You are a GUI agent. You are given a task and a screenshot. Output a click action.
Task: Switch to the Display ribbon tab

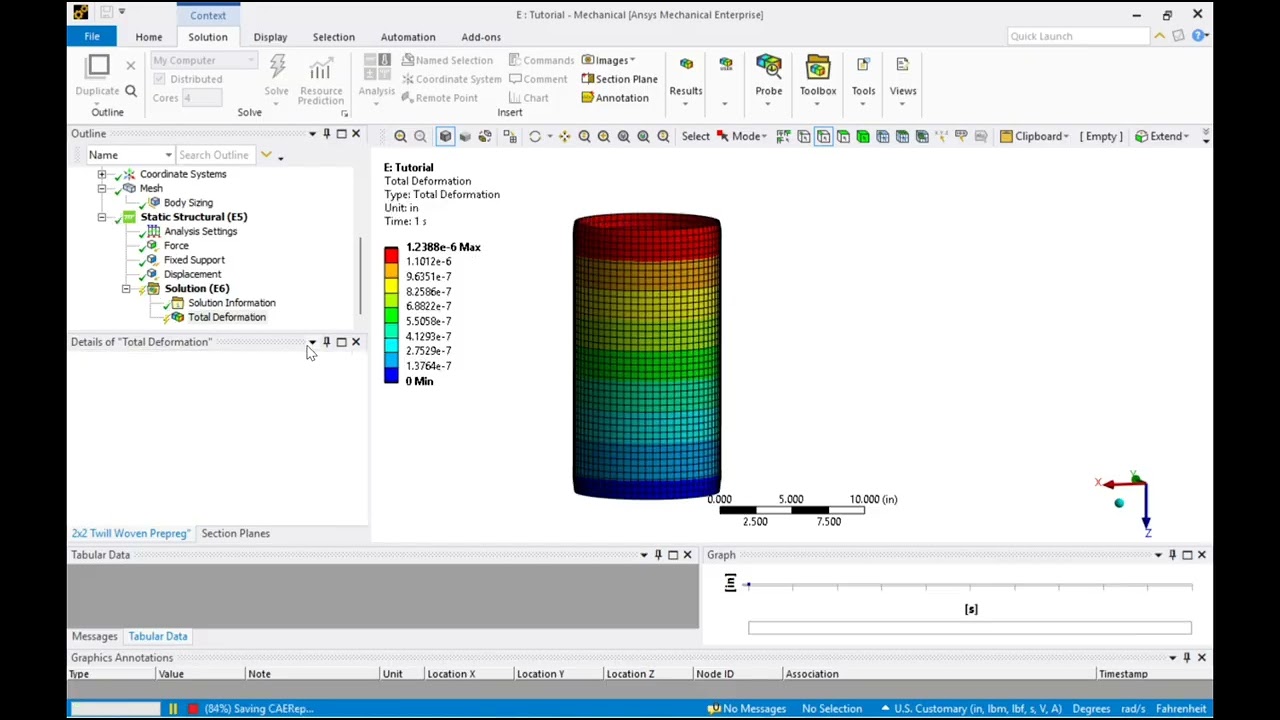pyautogui.click(x=270, y=37)
